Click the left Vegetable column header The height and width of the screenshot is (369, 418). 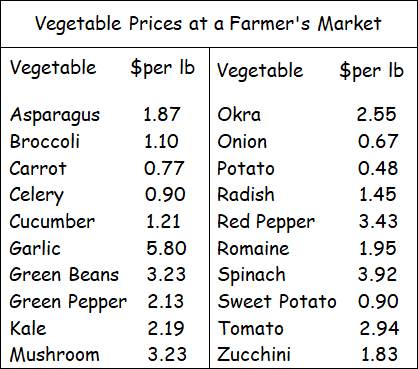[53, 69]
